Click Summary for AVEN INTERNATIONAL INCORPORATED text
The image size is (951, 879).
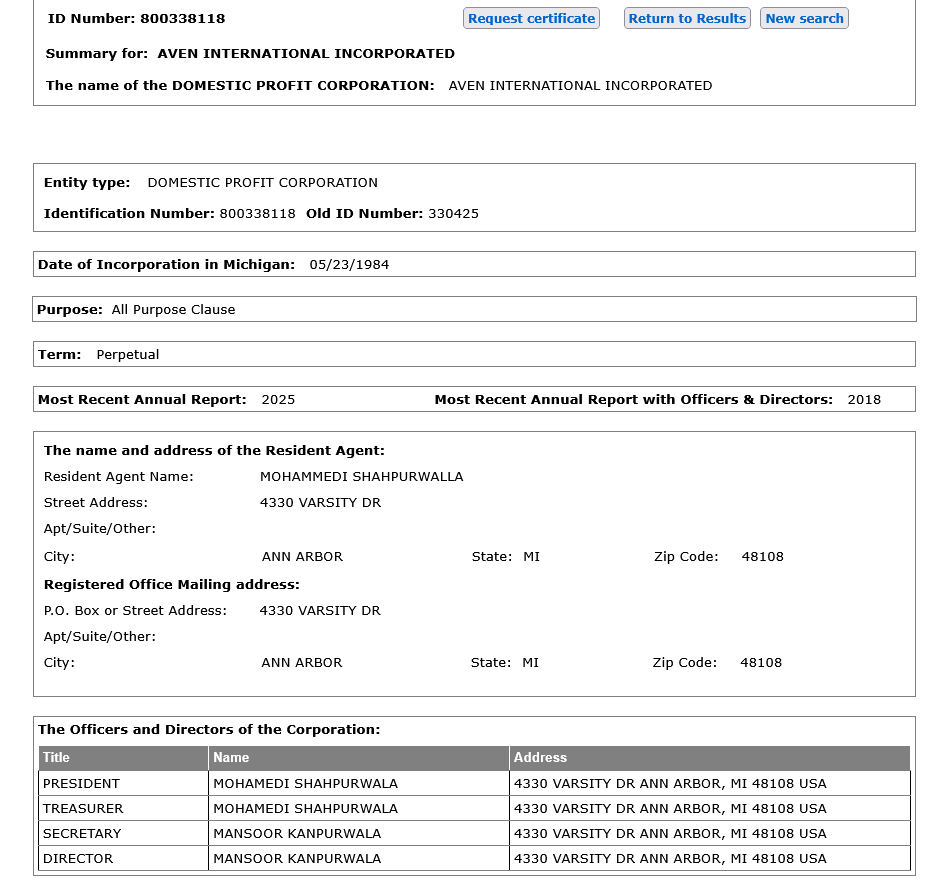tap(250, 53)
